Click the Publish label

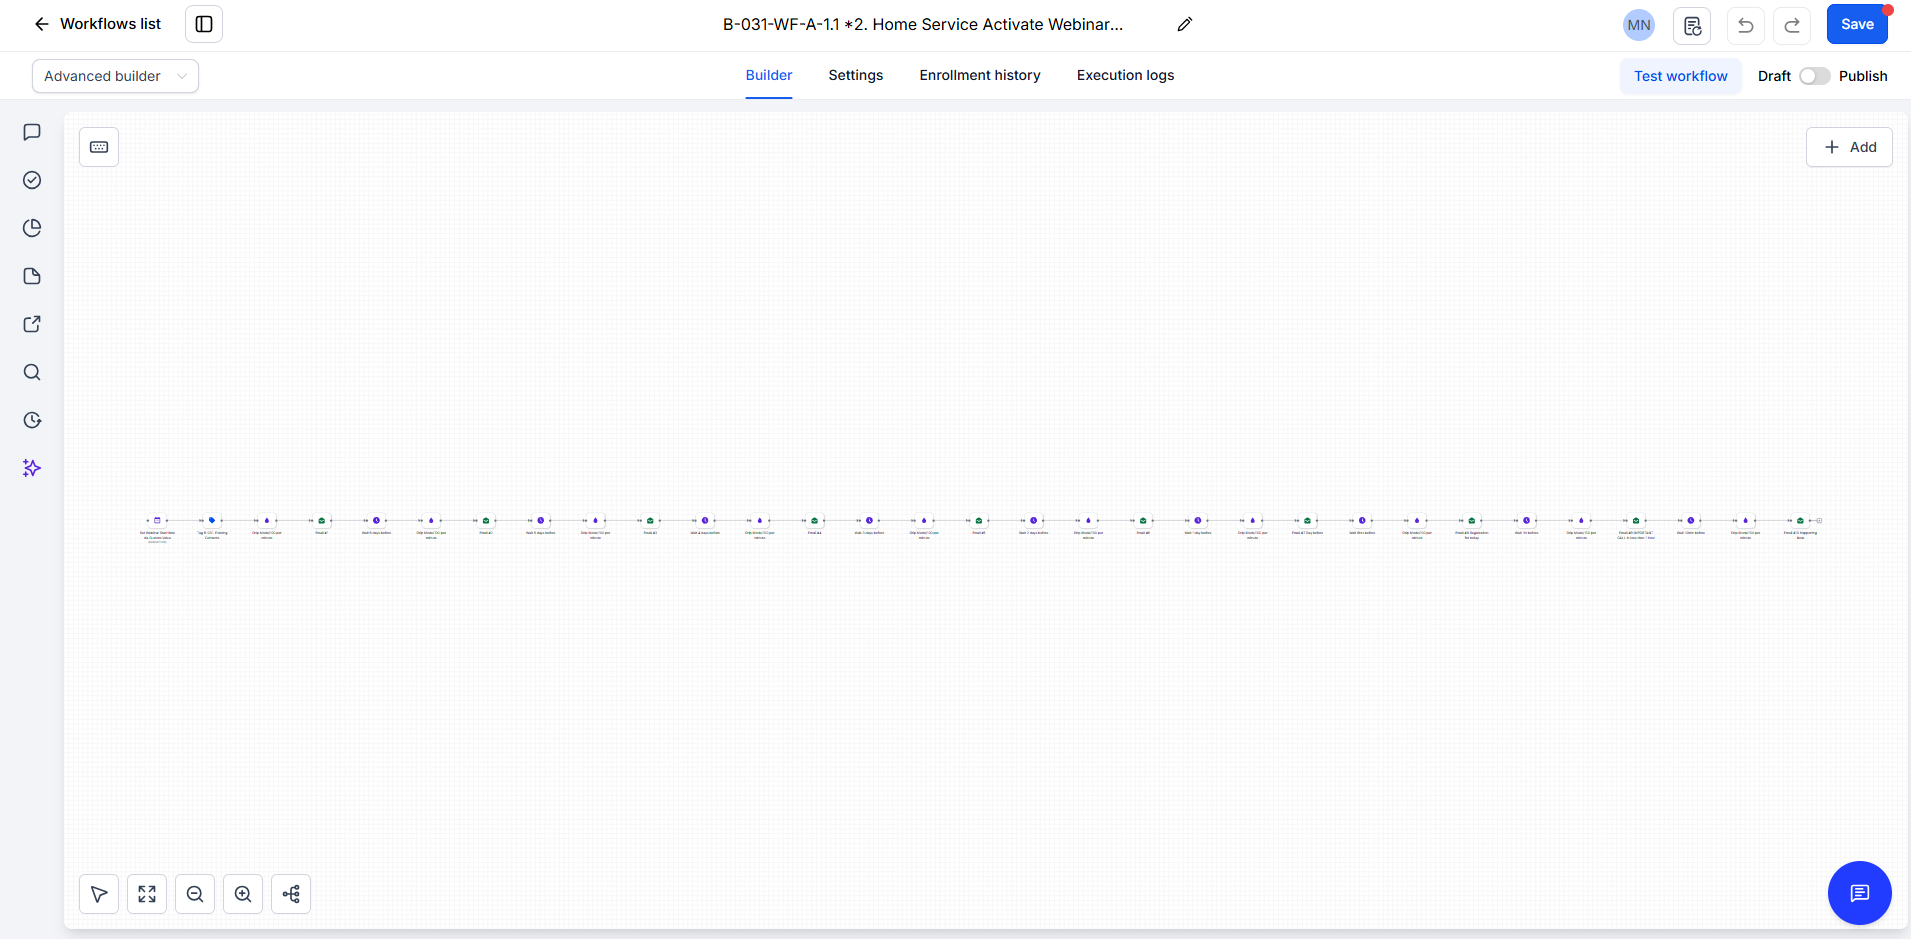(1863, 76)
